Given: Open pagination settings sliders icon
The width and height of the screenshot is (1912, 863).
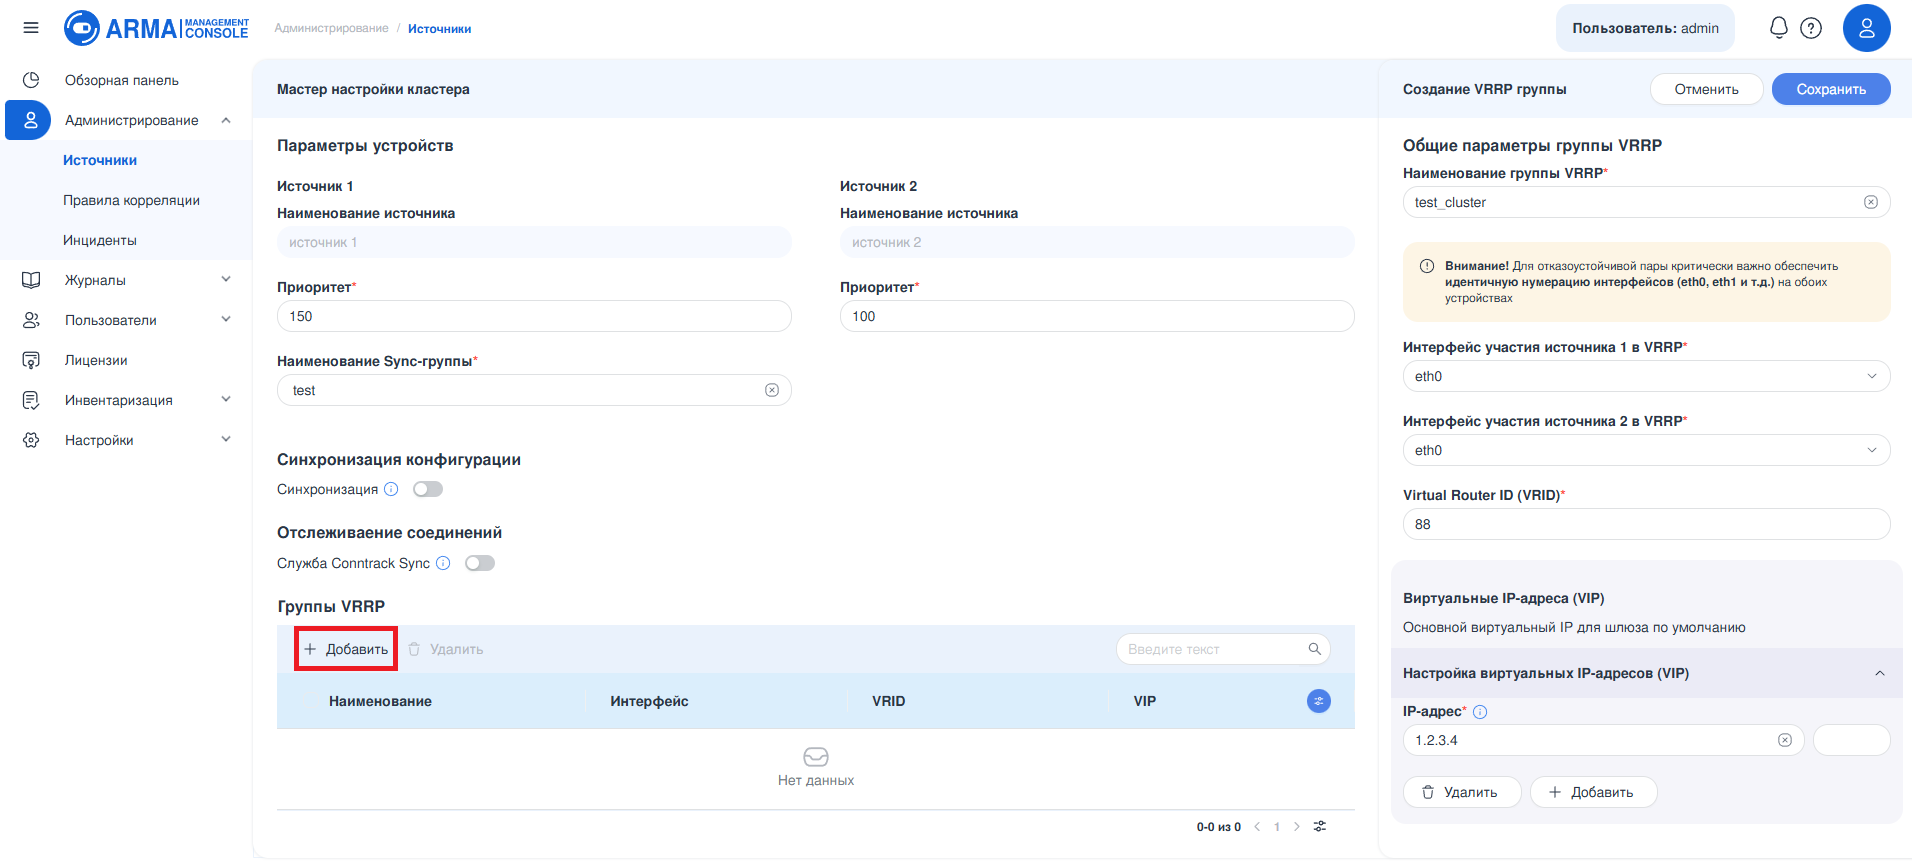Looking at the screenshot, I should pyautogui.click(x=1320, y=826).
